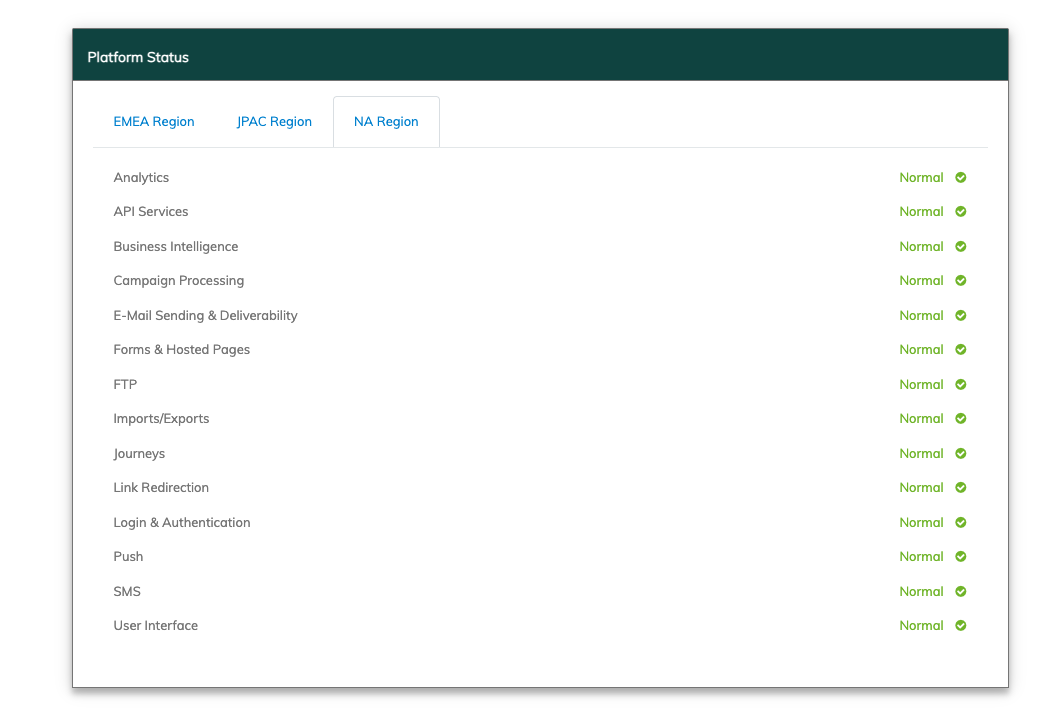This screenshot has height=714, width=1037.
Task: Click the Normal status text for Imports/Exports
Action: (x=921, y=419)
